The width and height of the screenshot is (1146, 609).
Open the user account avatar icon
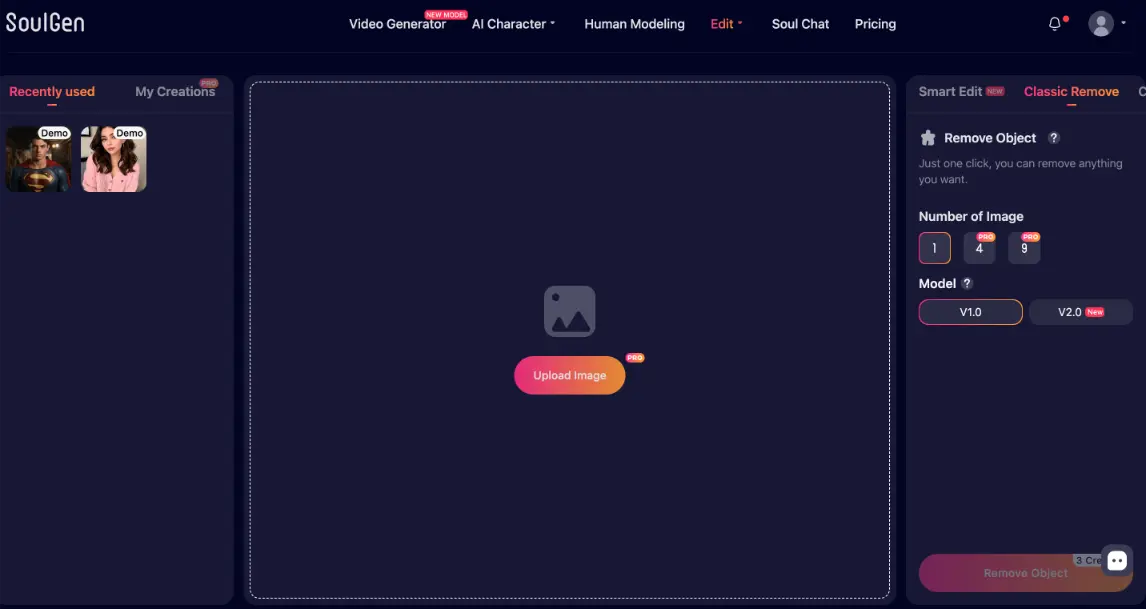[x=1101, y=23]
